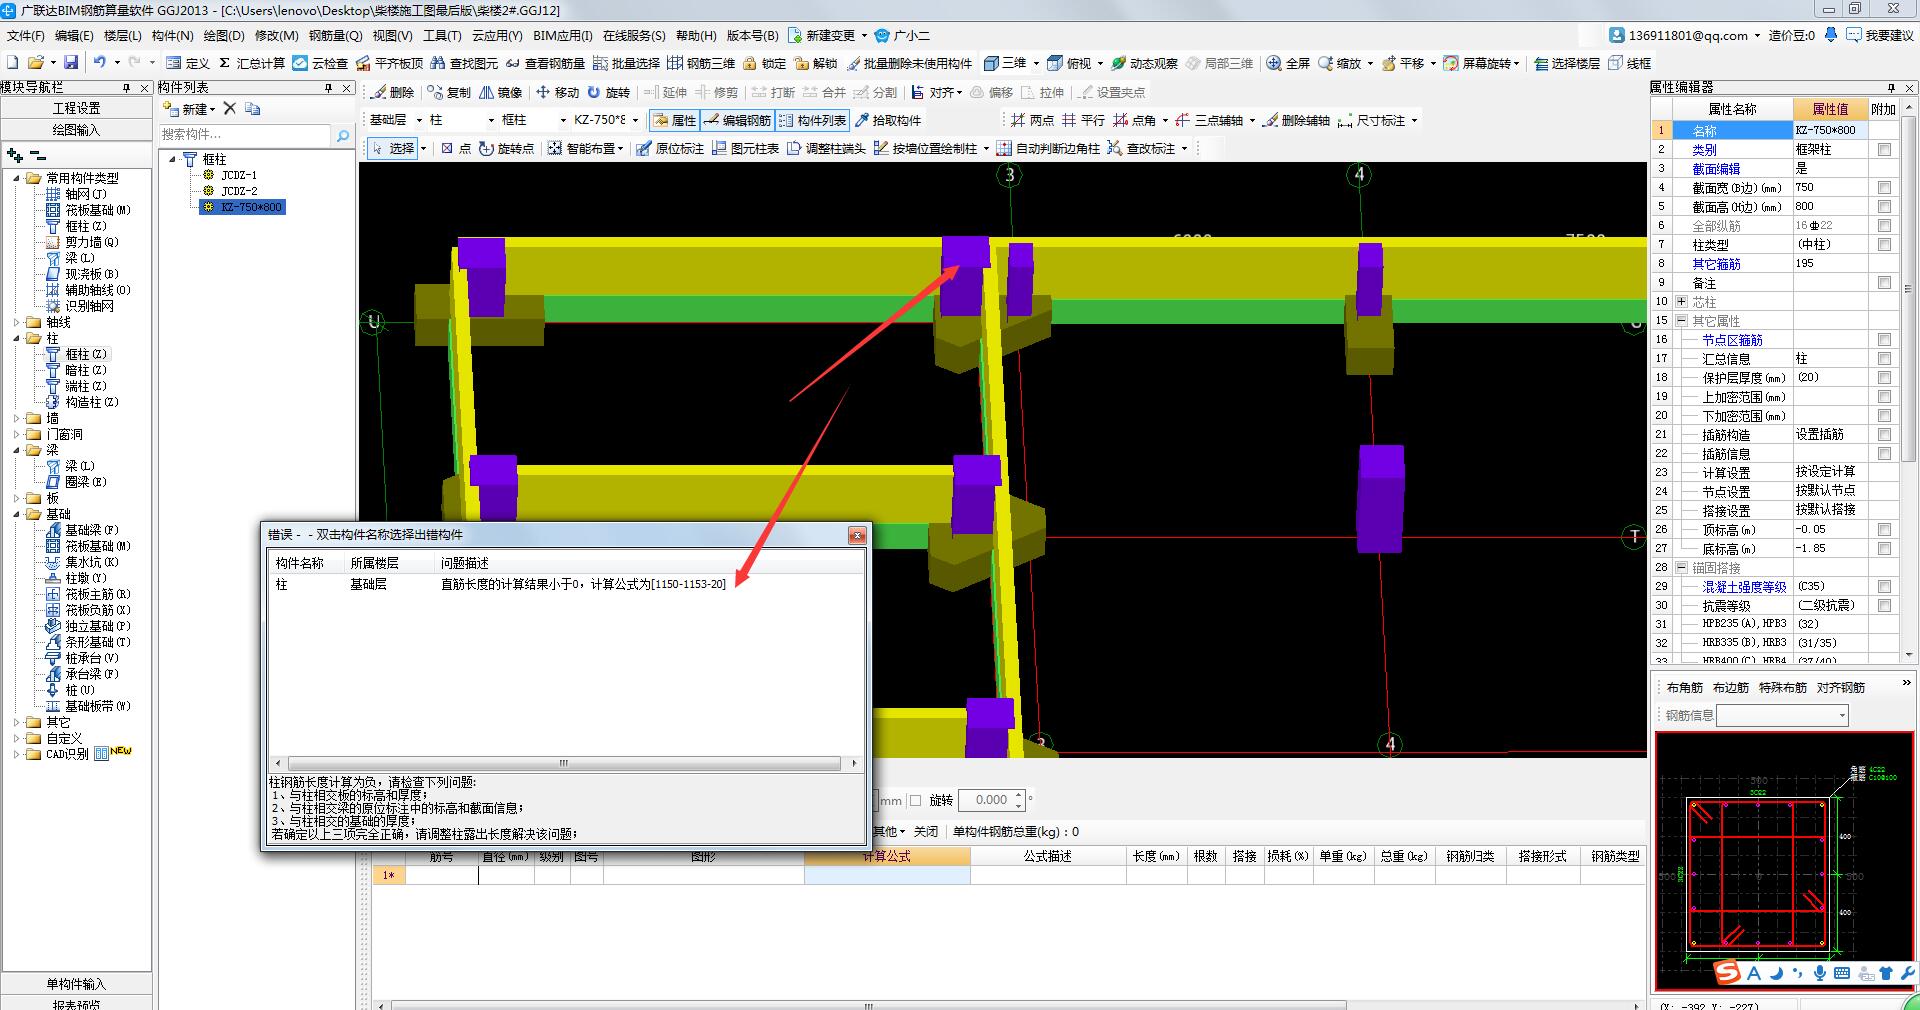Viewport: 1920px width, 1010px height.
Task: Expand the 新建 dropdown in component list
Action: pyautogui.click(x=213, y=109)
